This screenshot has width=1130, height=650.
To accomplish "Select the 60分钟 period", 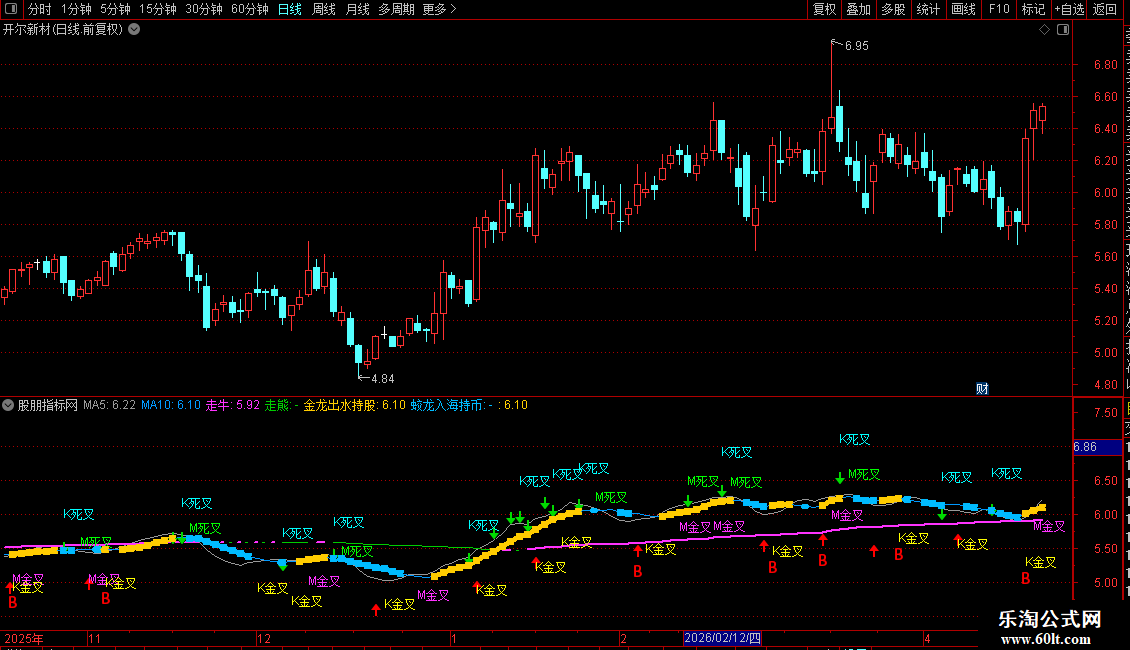I will point(250,9).
